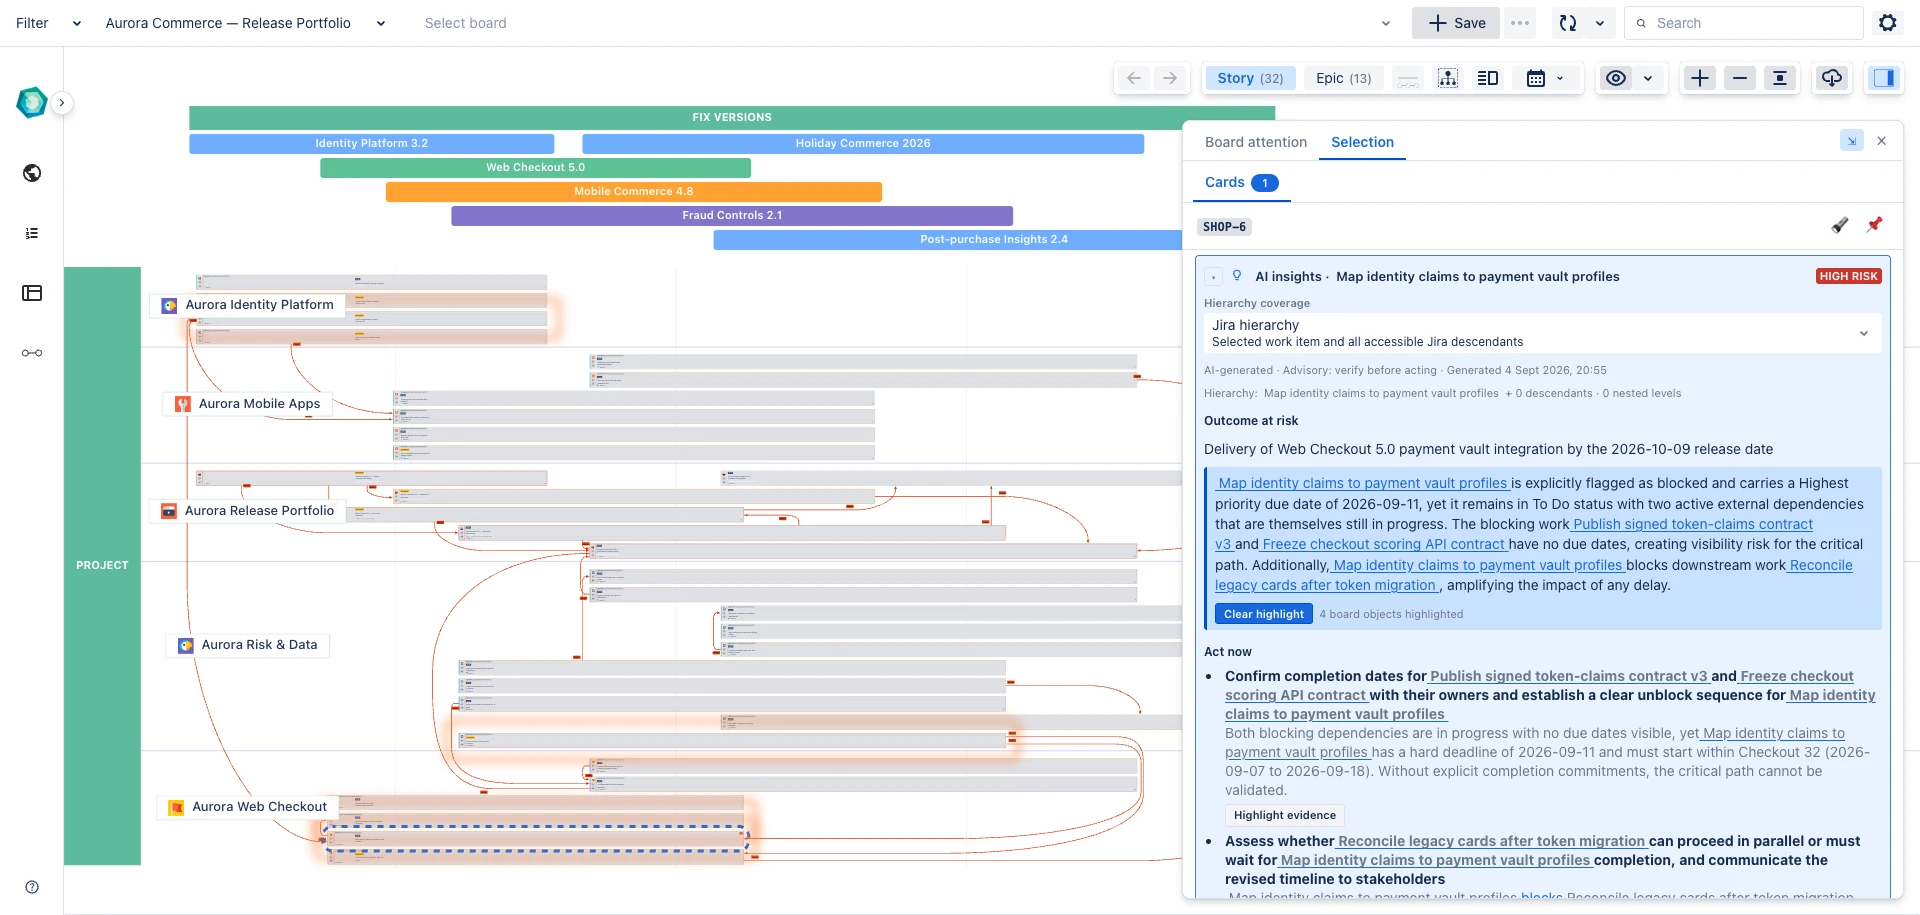Go forward with the right arrow
Screen dimensions: 1920x915
pos(1170,78)
